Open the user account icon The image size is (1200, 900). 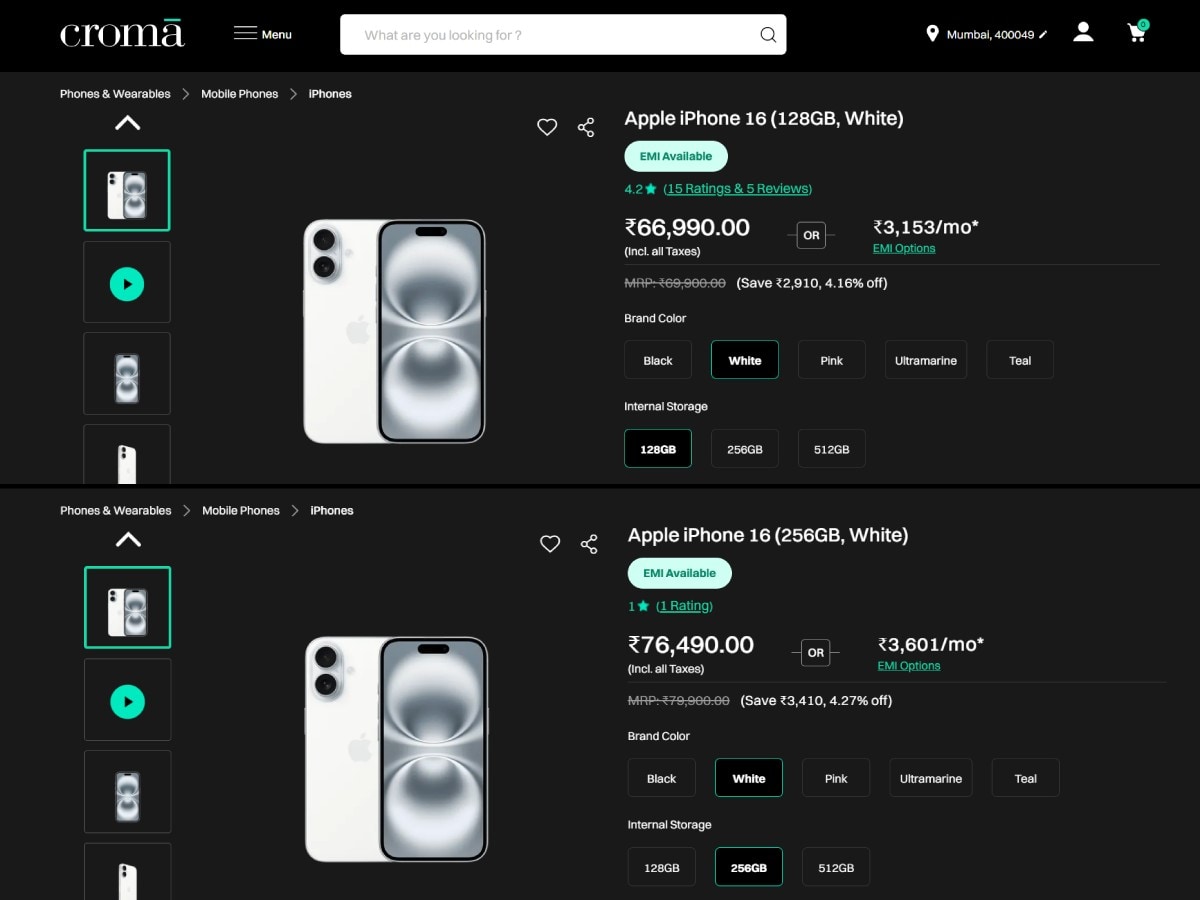coord(1082,33)
